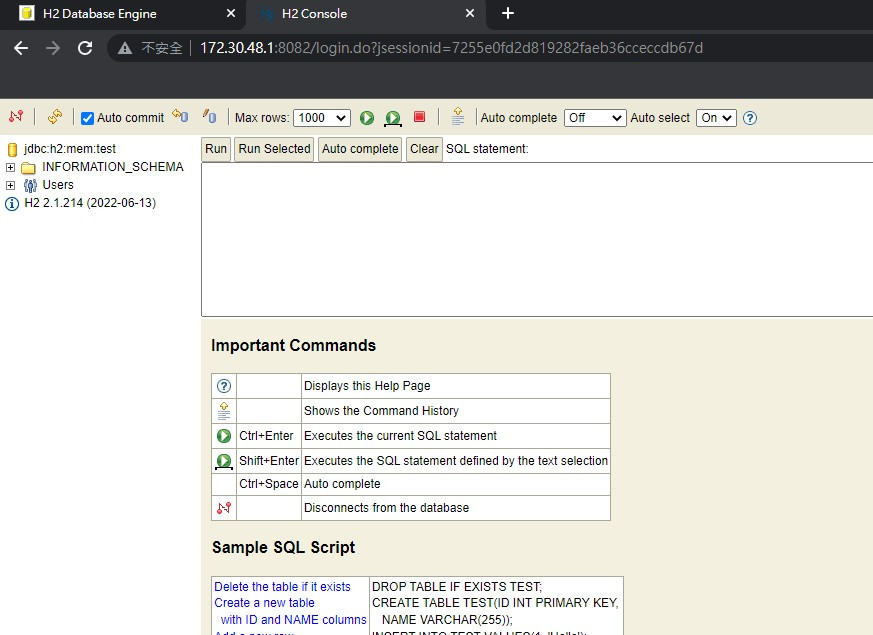873x635 pixels.
Task: Click 'Executes the current SQL statement' cell
Action: coord(455,436)
